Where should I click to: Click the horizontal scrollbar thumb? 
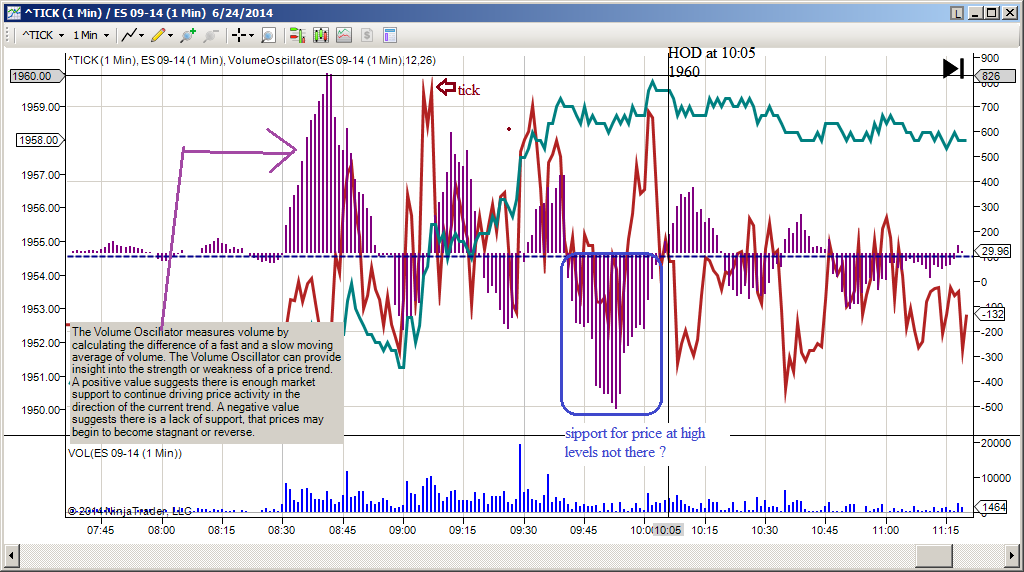coord(933,556)
